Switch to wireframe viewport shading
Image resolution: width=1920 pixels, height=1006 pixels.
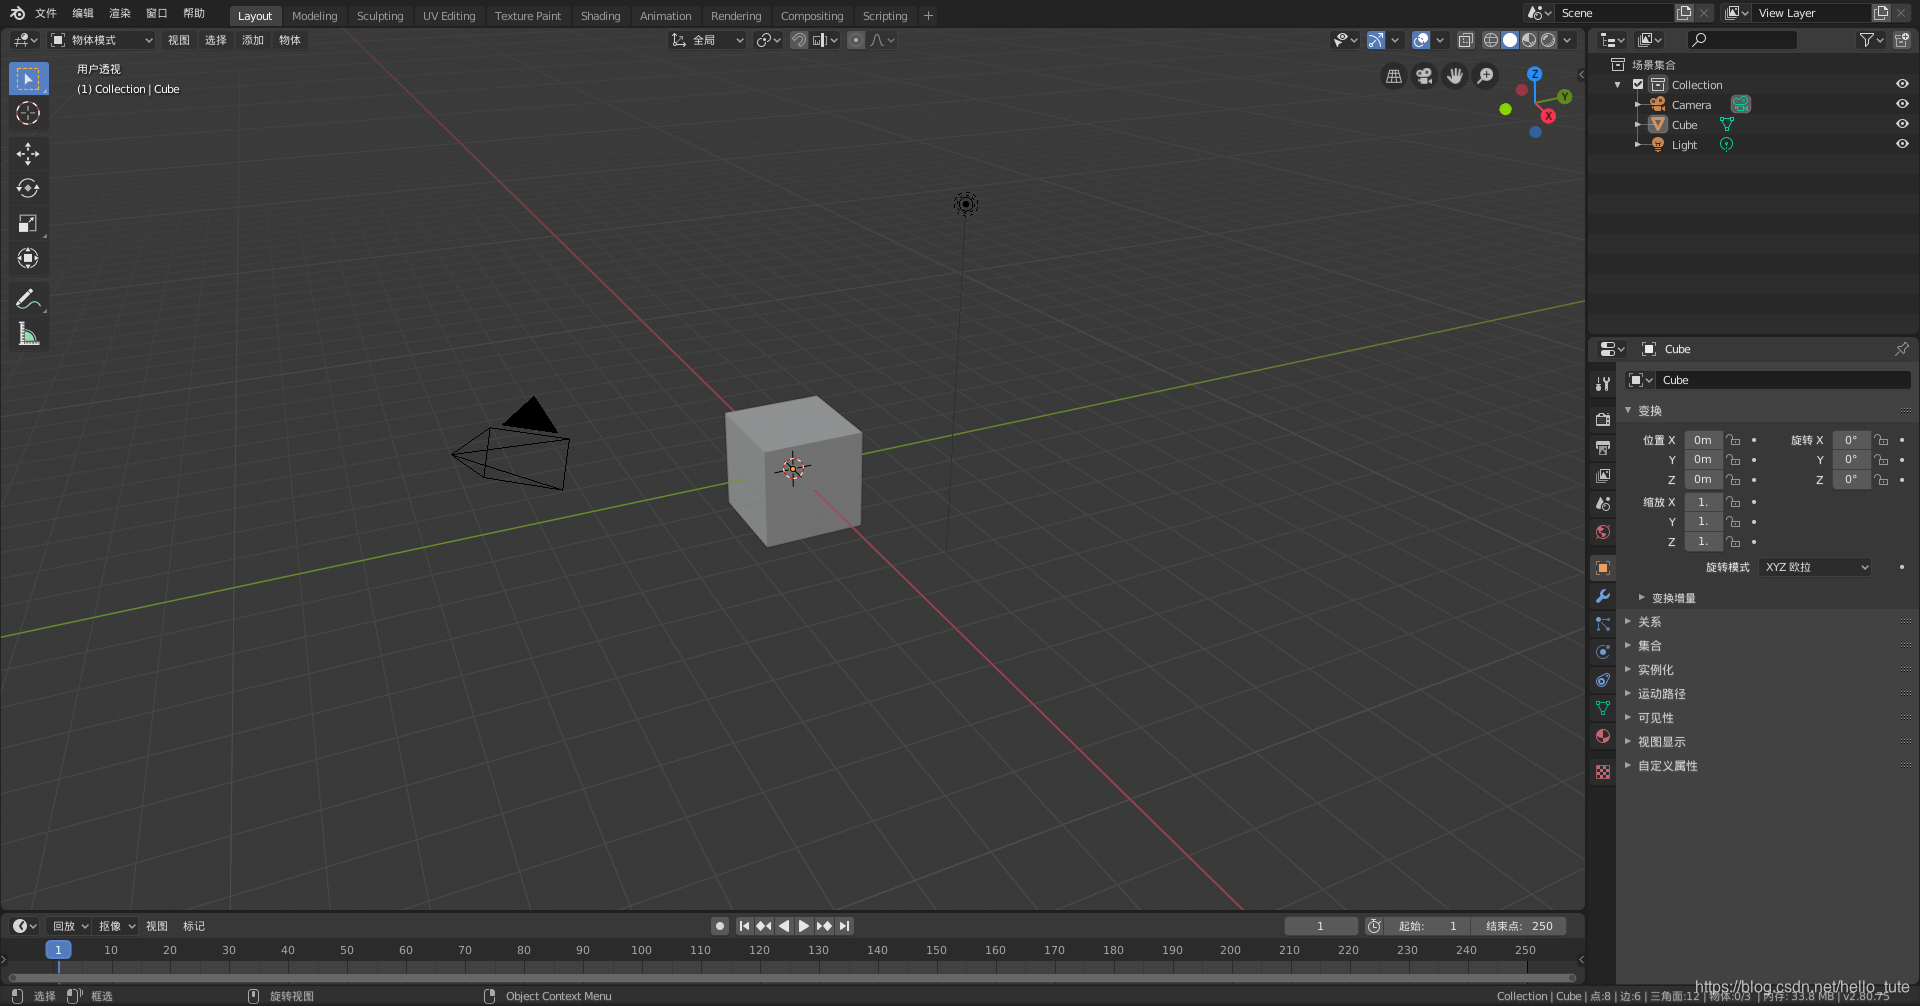tap(1491, 40)
